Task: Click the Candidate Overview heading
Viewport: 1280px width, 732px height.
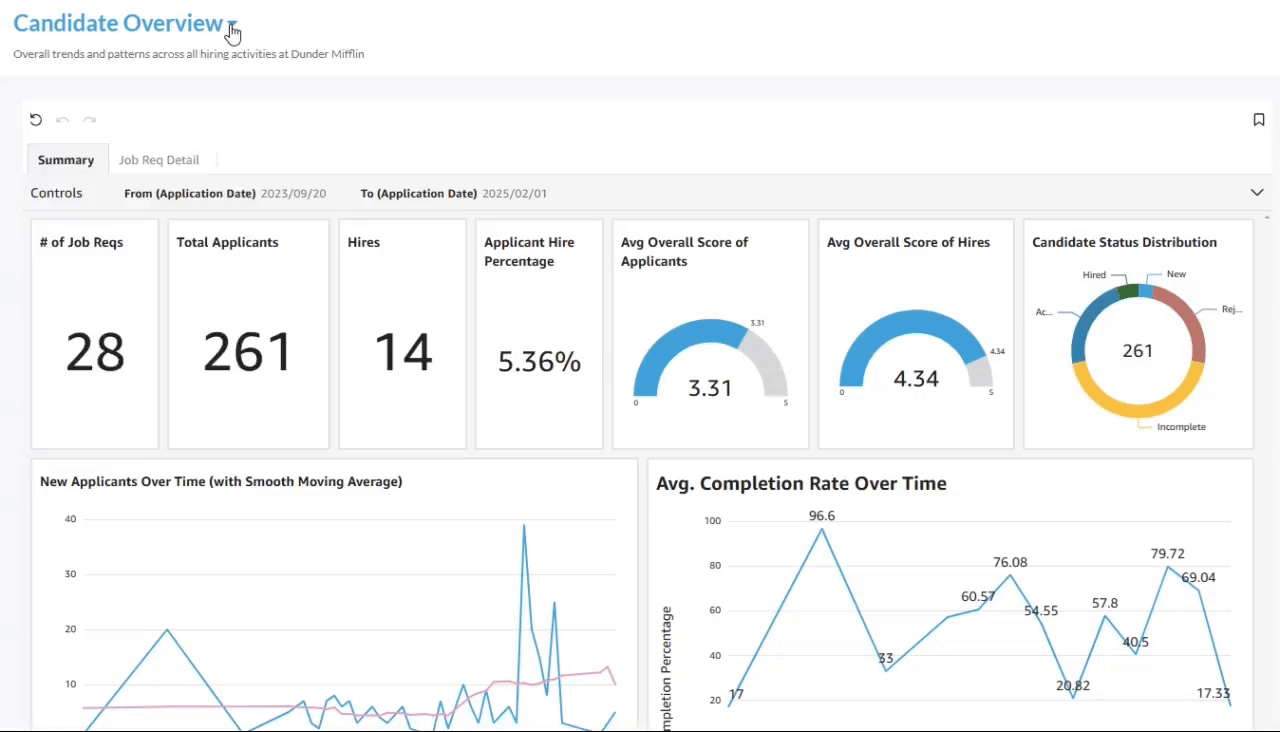Action: pos(118,23)
